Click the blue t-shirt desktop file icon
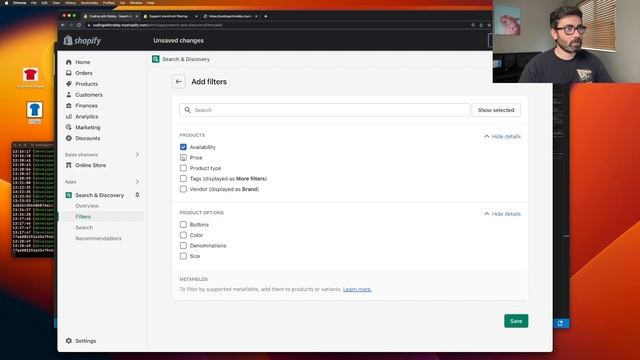640x360 pixels. click(x=35, y=110)
